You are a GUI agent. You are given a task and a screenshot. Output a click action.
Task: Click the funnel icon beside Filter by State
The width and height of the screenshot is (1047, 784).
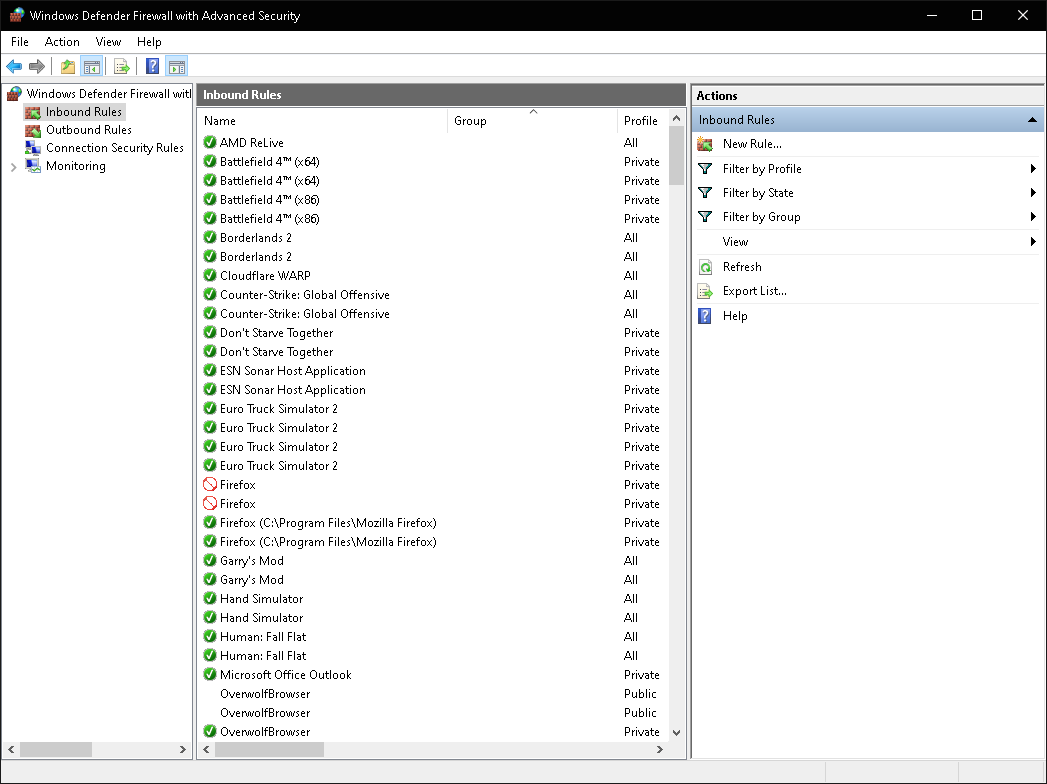coord(705,192)
